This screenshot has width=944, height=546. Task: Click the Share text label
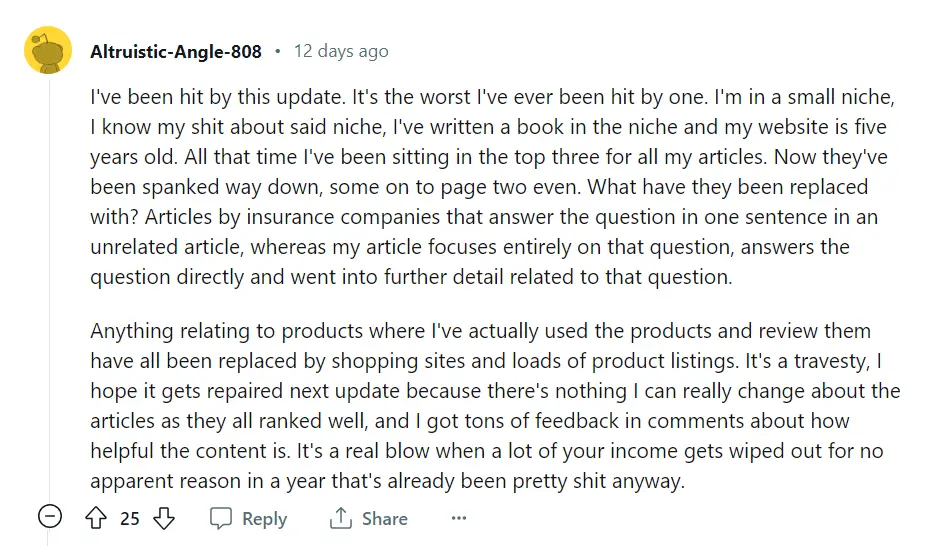[385, 519]
